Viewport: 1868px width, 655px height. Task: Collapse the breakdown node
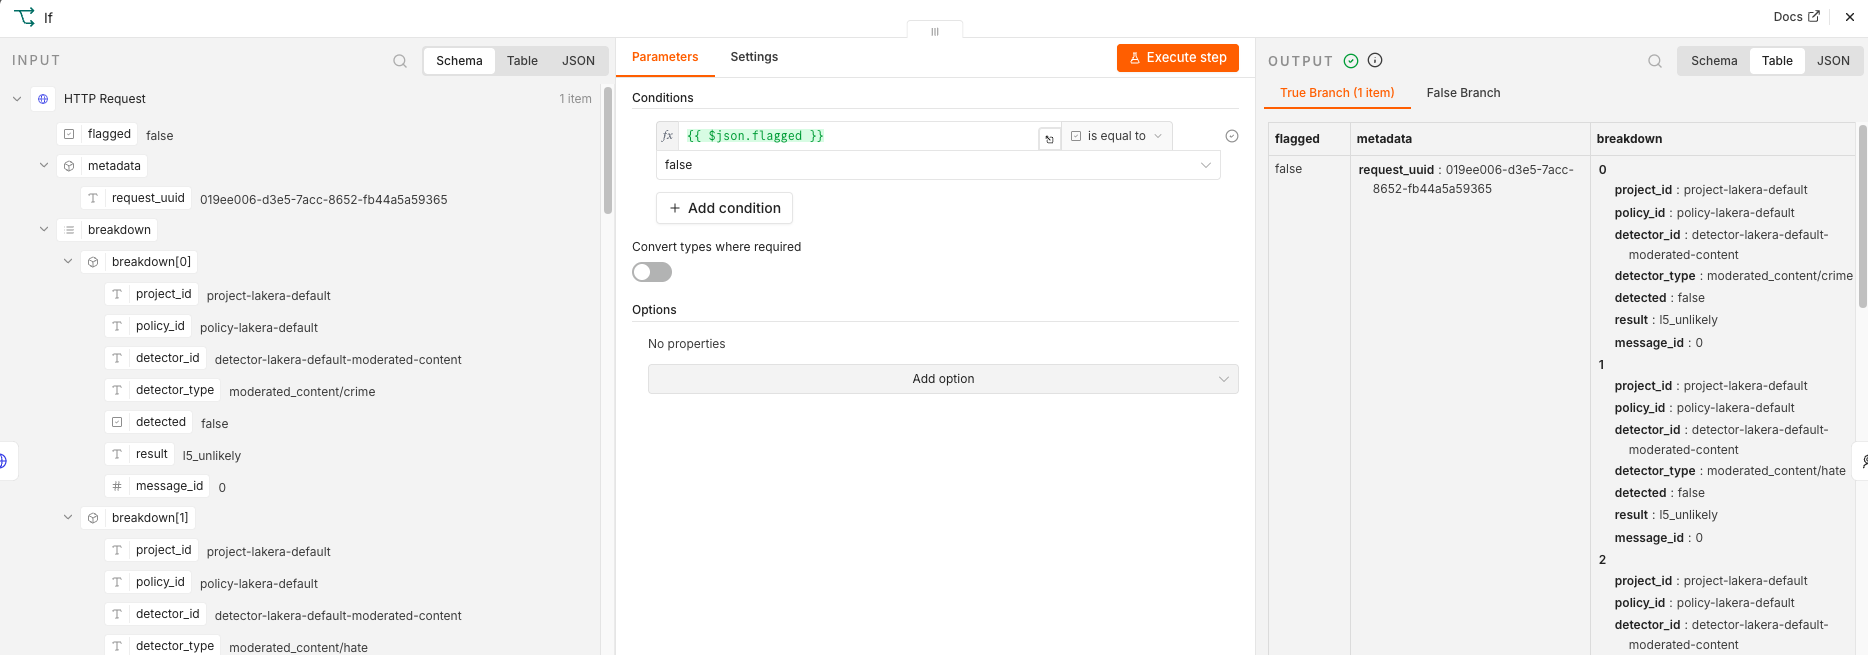[44, 230]
